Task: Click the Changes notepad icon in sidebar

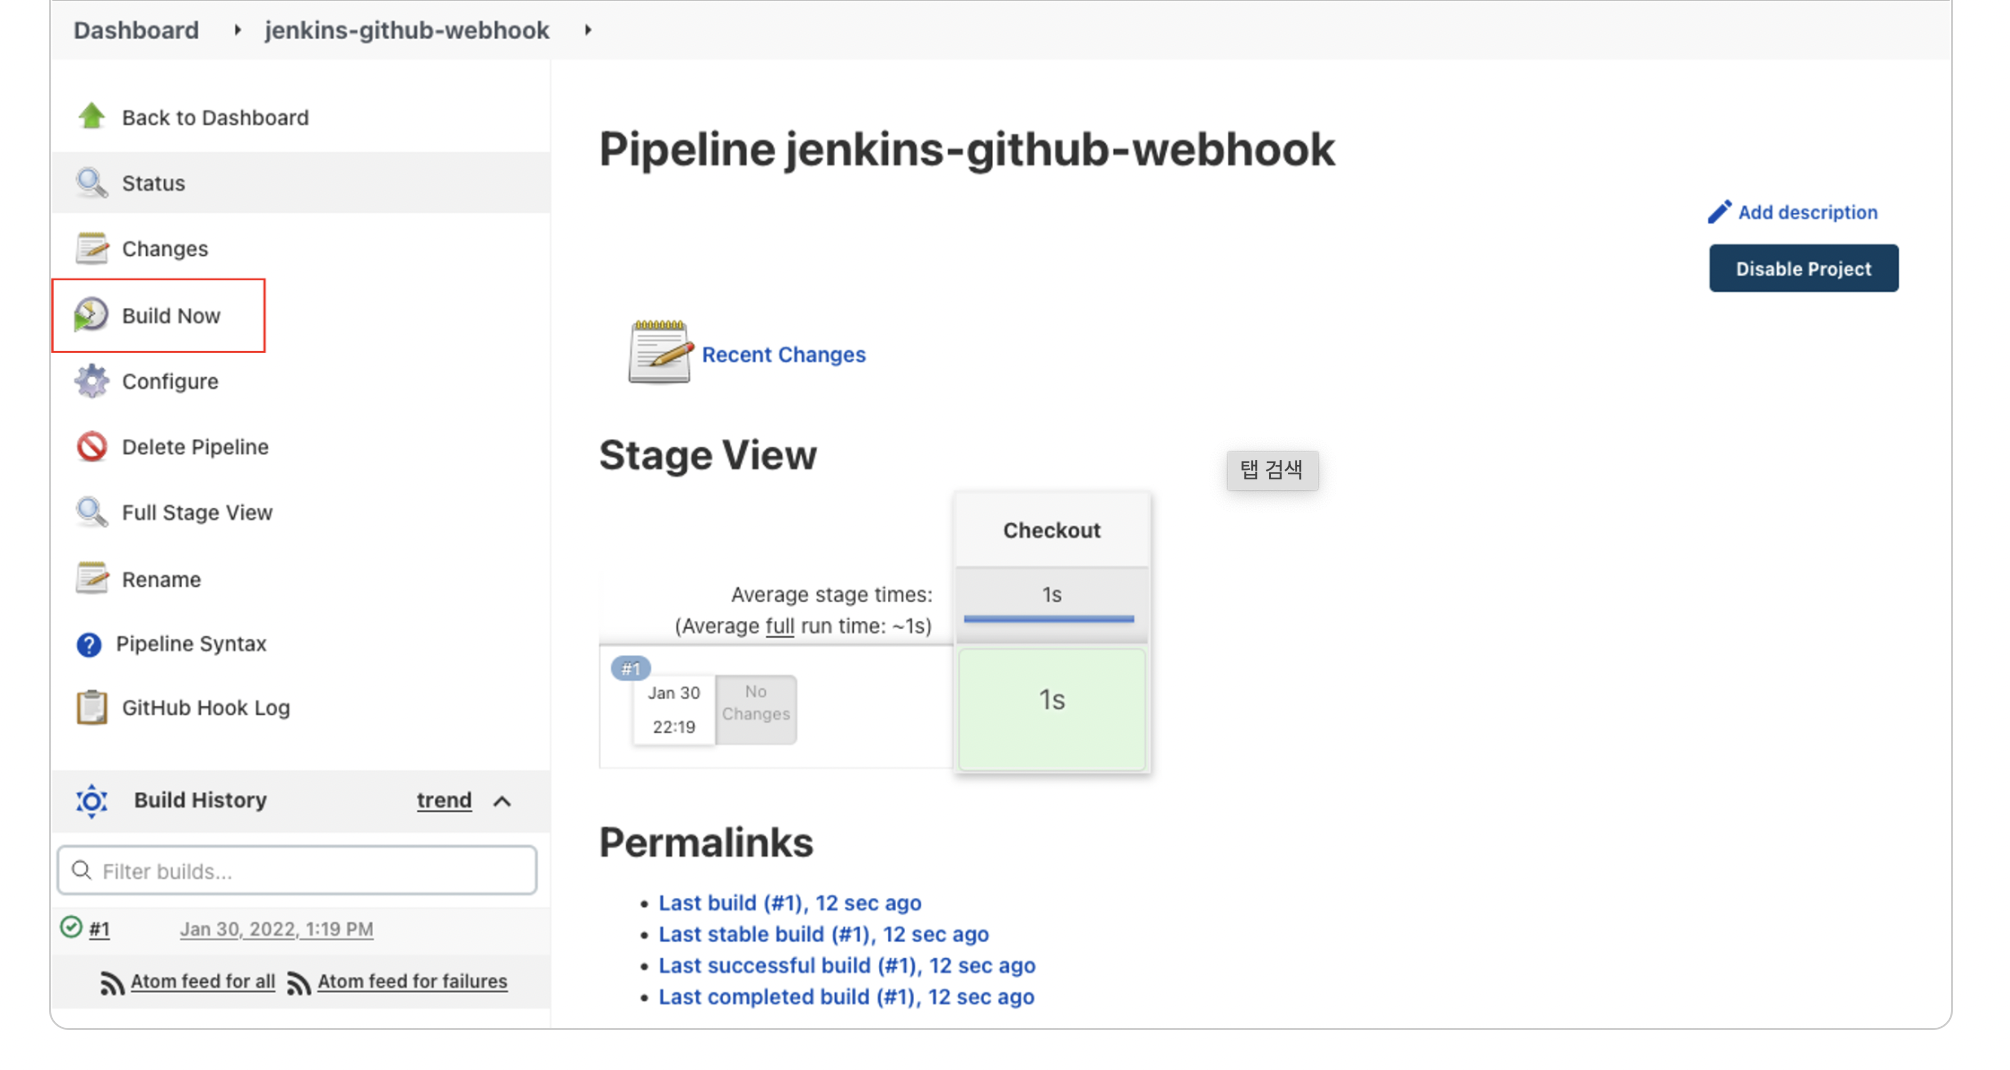Action: click(91, 248)
